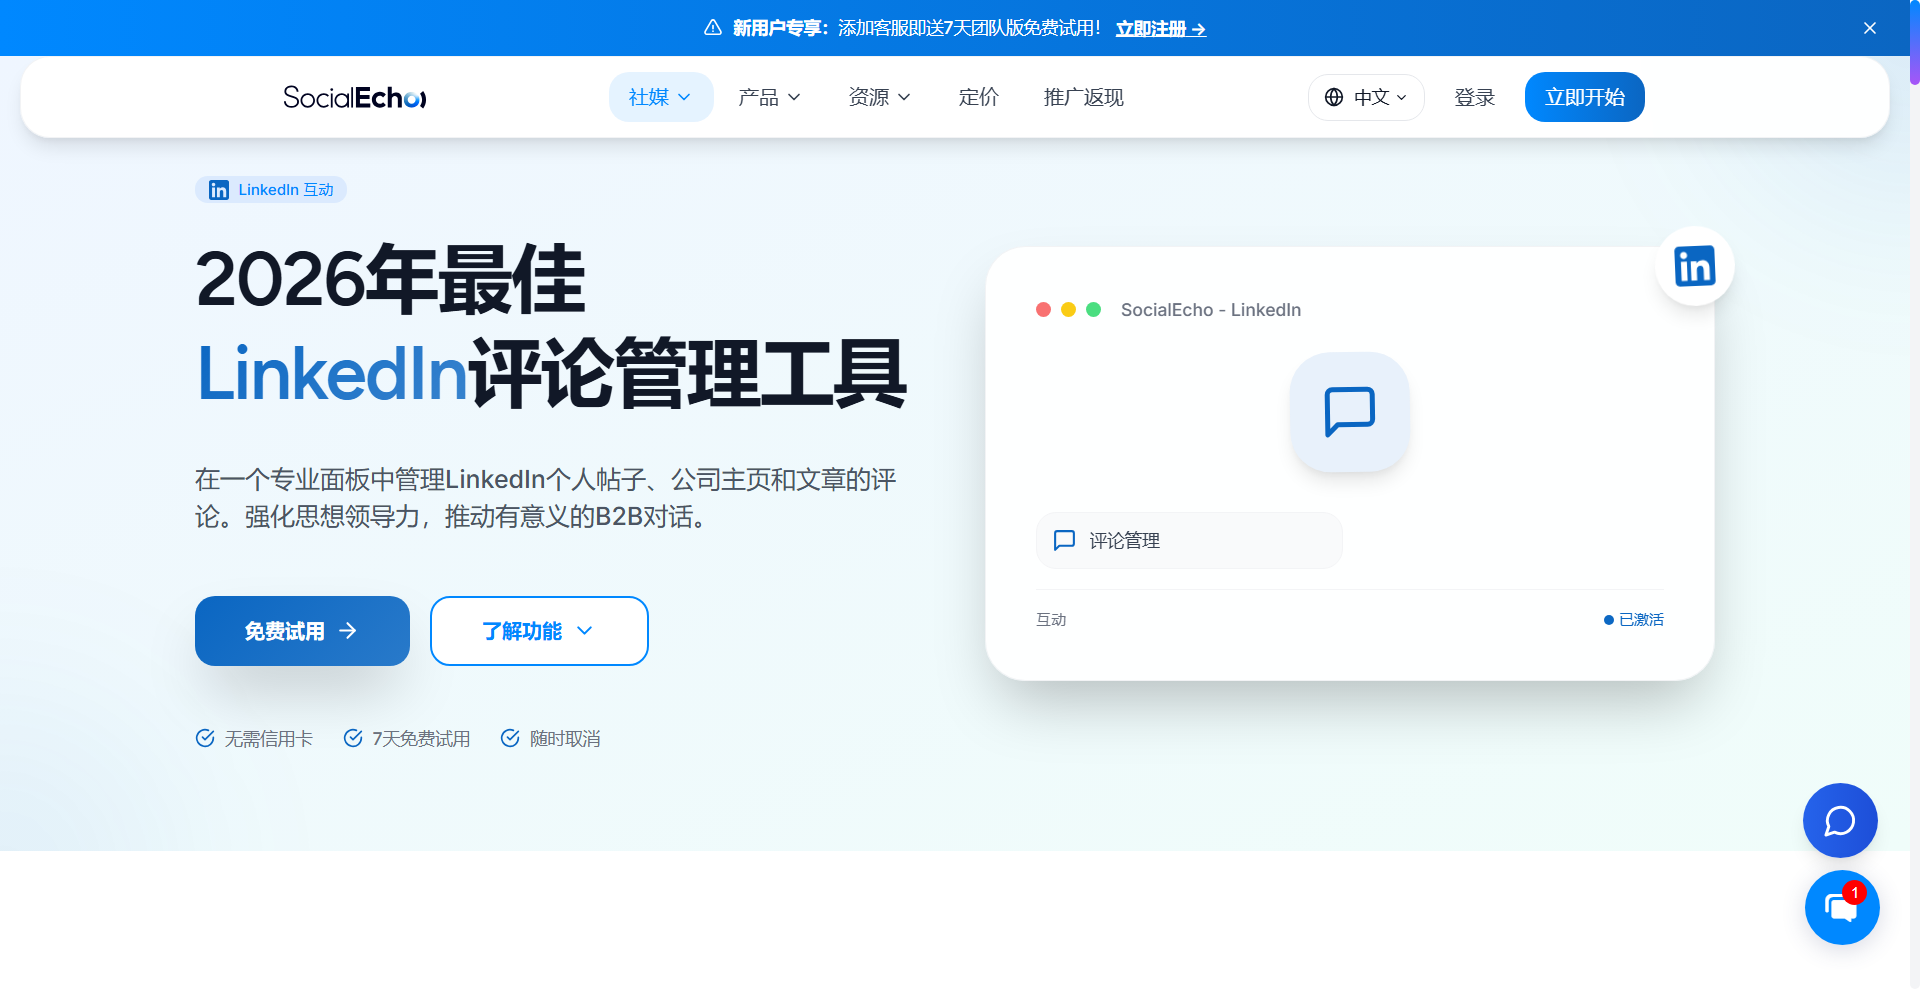Click the 7天免费试用 text
Image resolution: width=1920 pixels, height=989 pixels.
coord(421,738)
